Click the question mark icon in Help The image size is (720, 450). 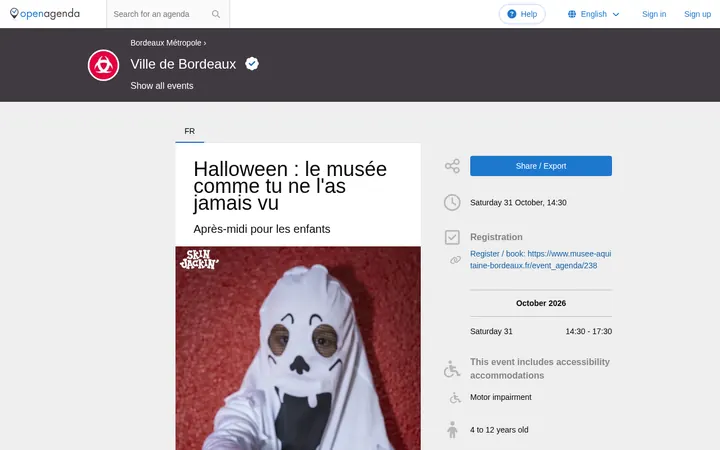coord(512,14)
